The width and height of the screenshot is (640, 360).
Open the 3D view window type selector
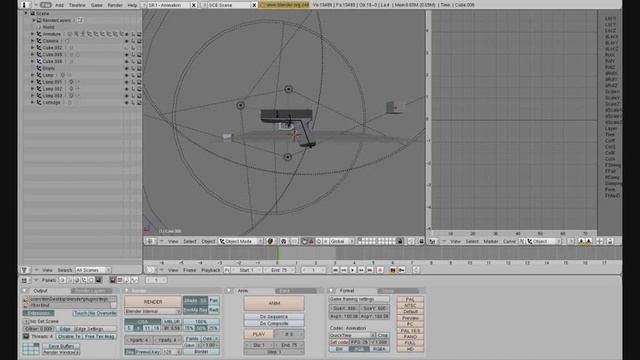(150, 241)
